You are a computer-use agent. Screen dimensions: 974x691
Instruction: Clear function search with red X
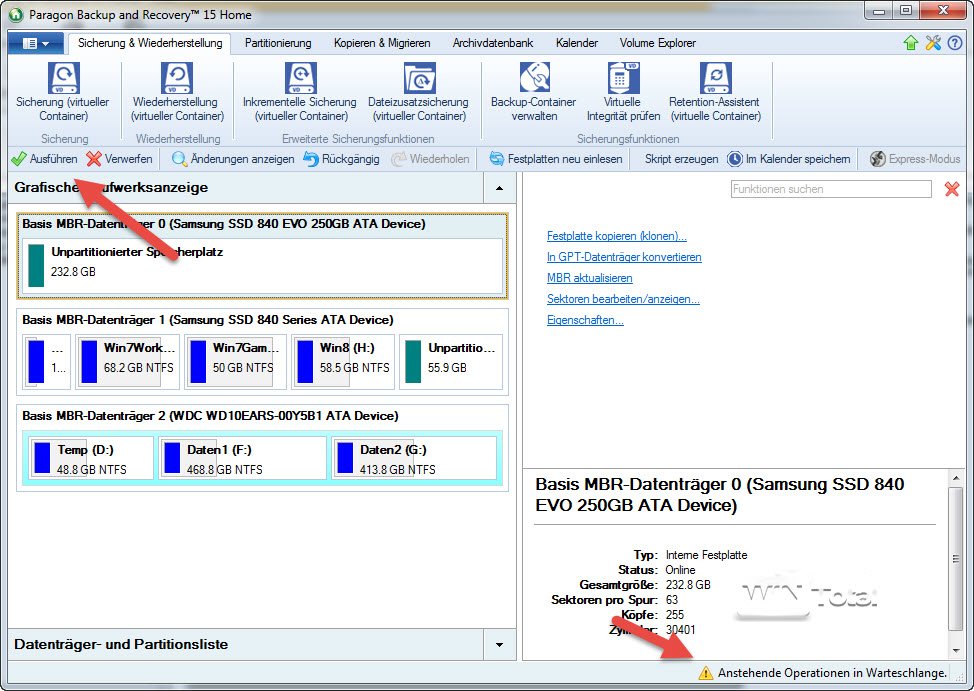[952, 189]
